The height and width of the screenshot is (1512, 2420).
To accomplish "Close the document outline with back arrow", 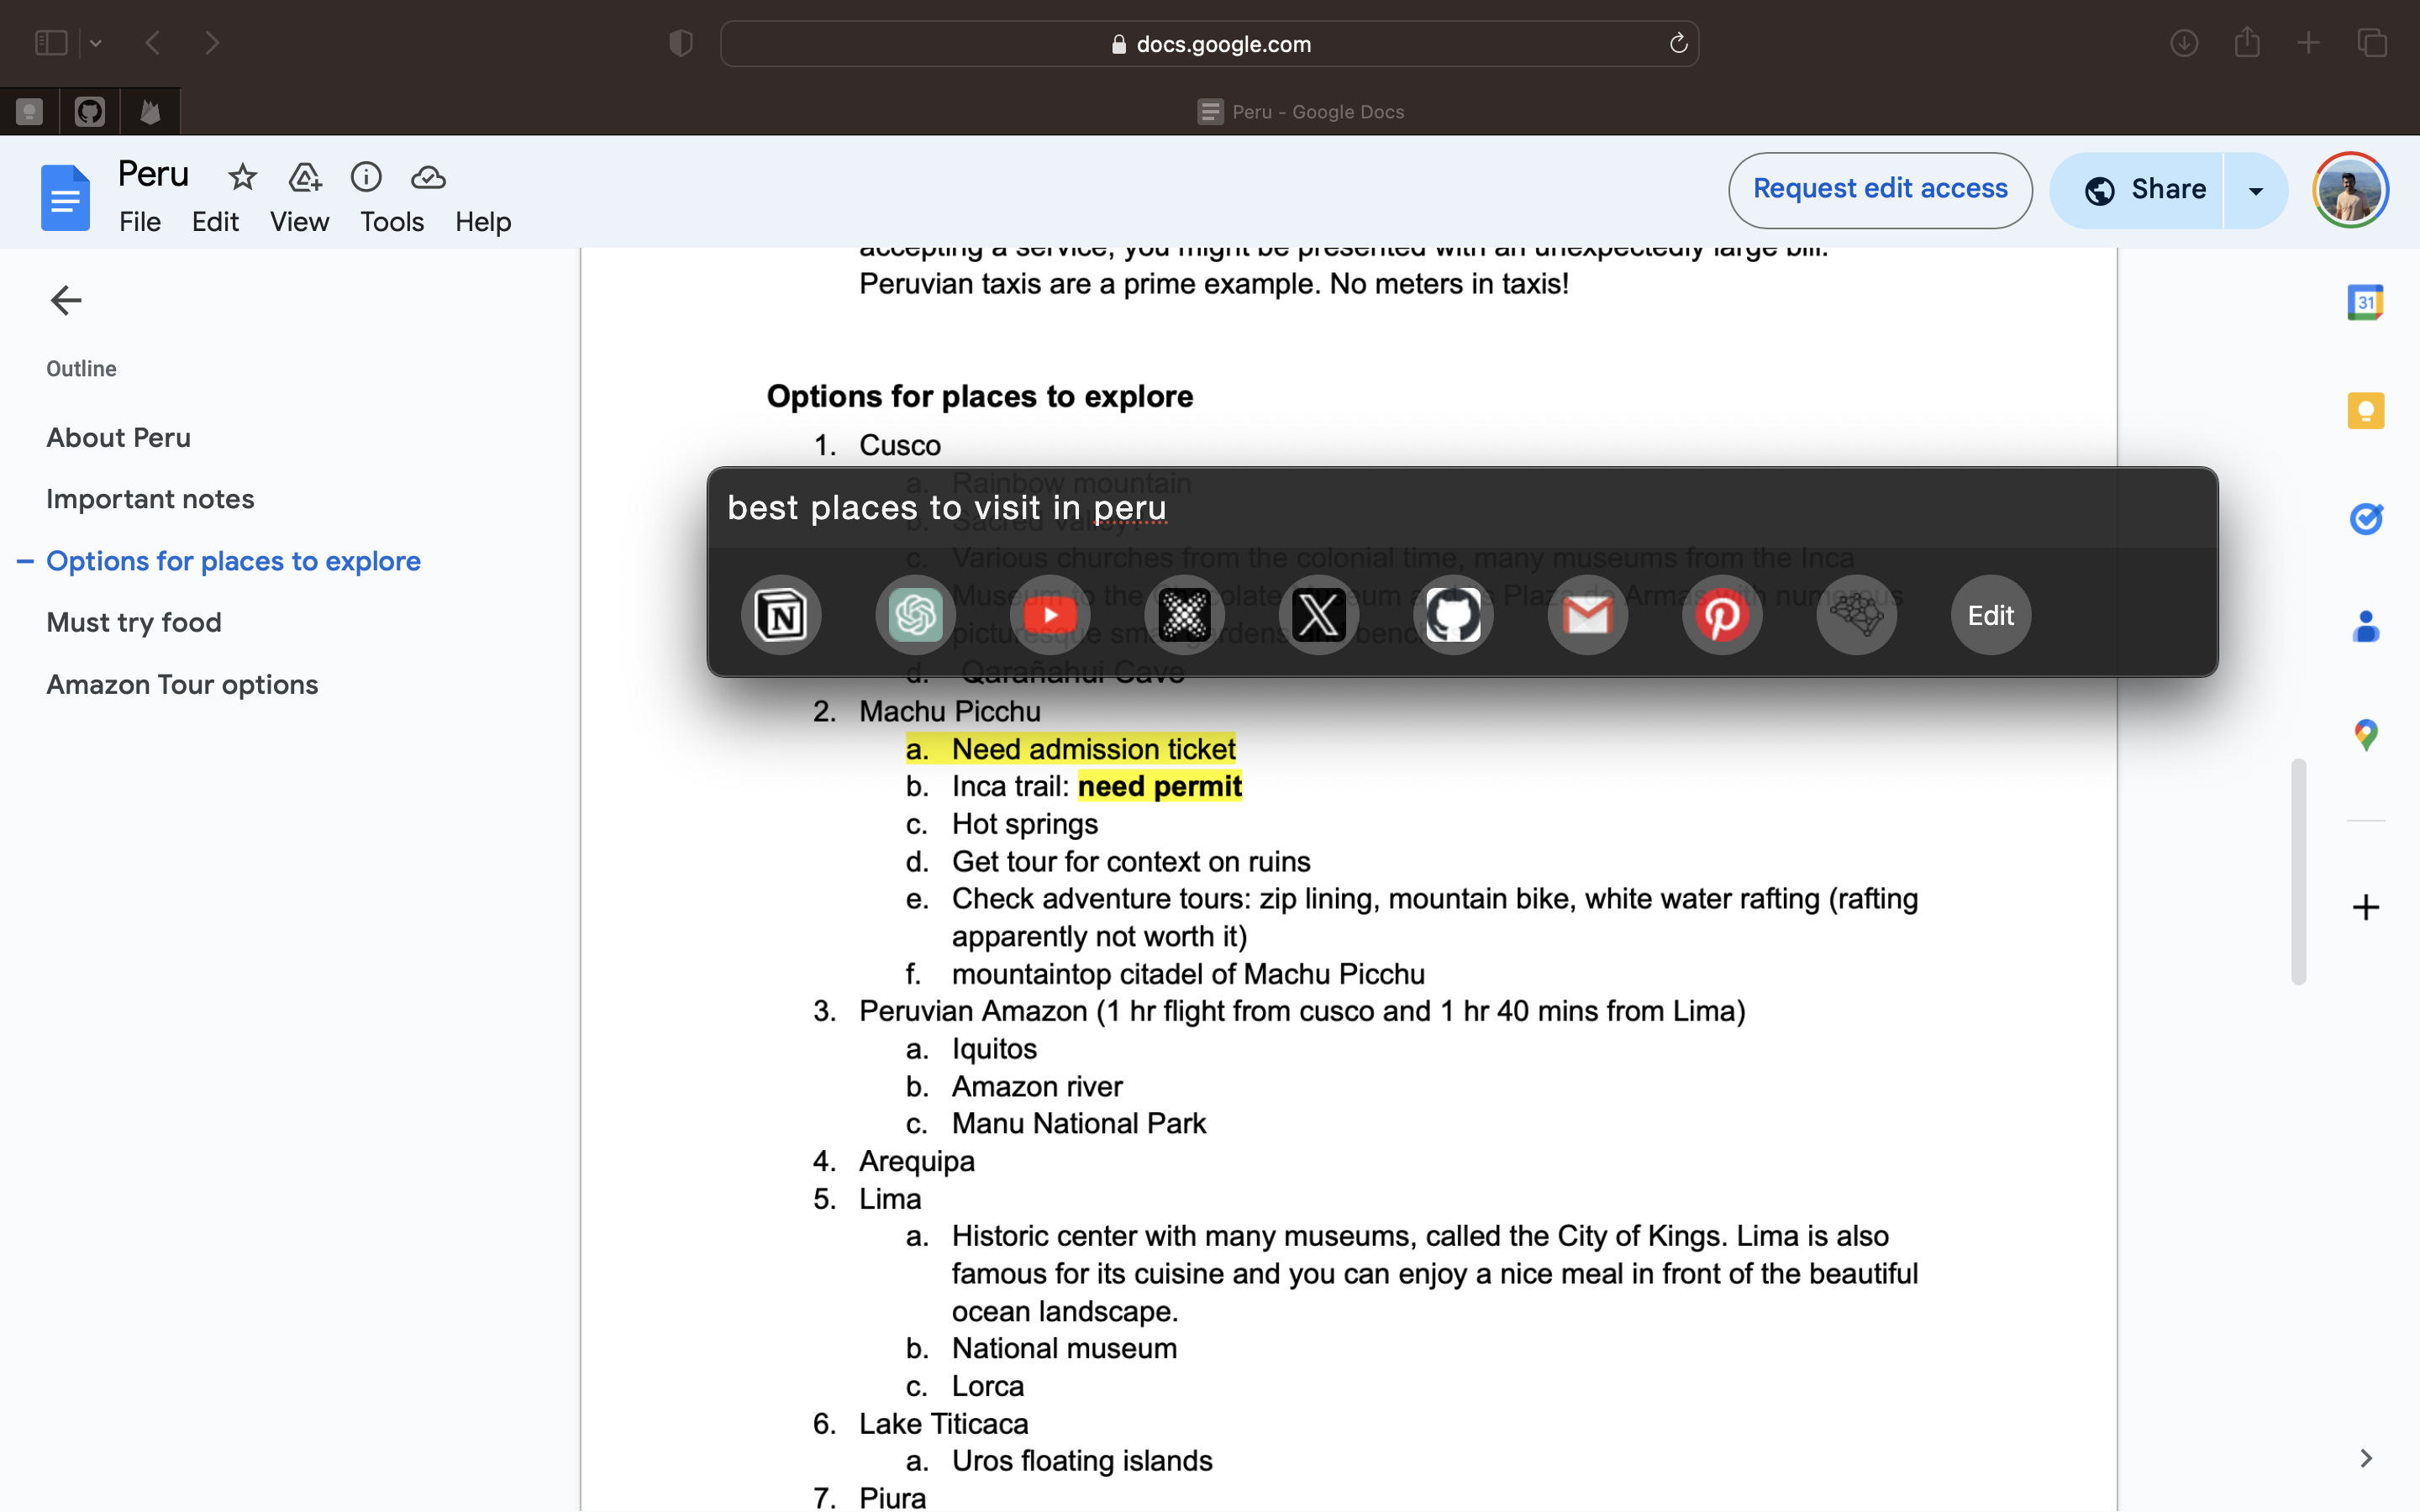I will click(x=66, y=300).
